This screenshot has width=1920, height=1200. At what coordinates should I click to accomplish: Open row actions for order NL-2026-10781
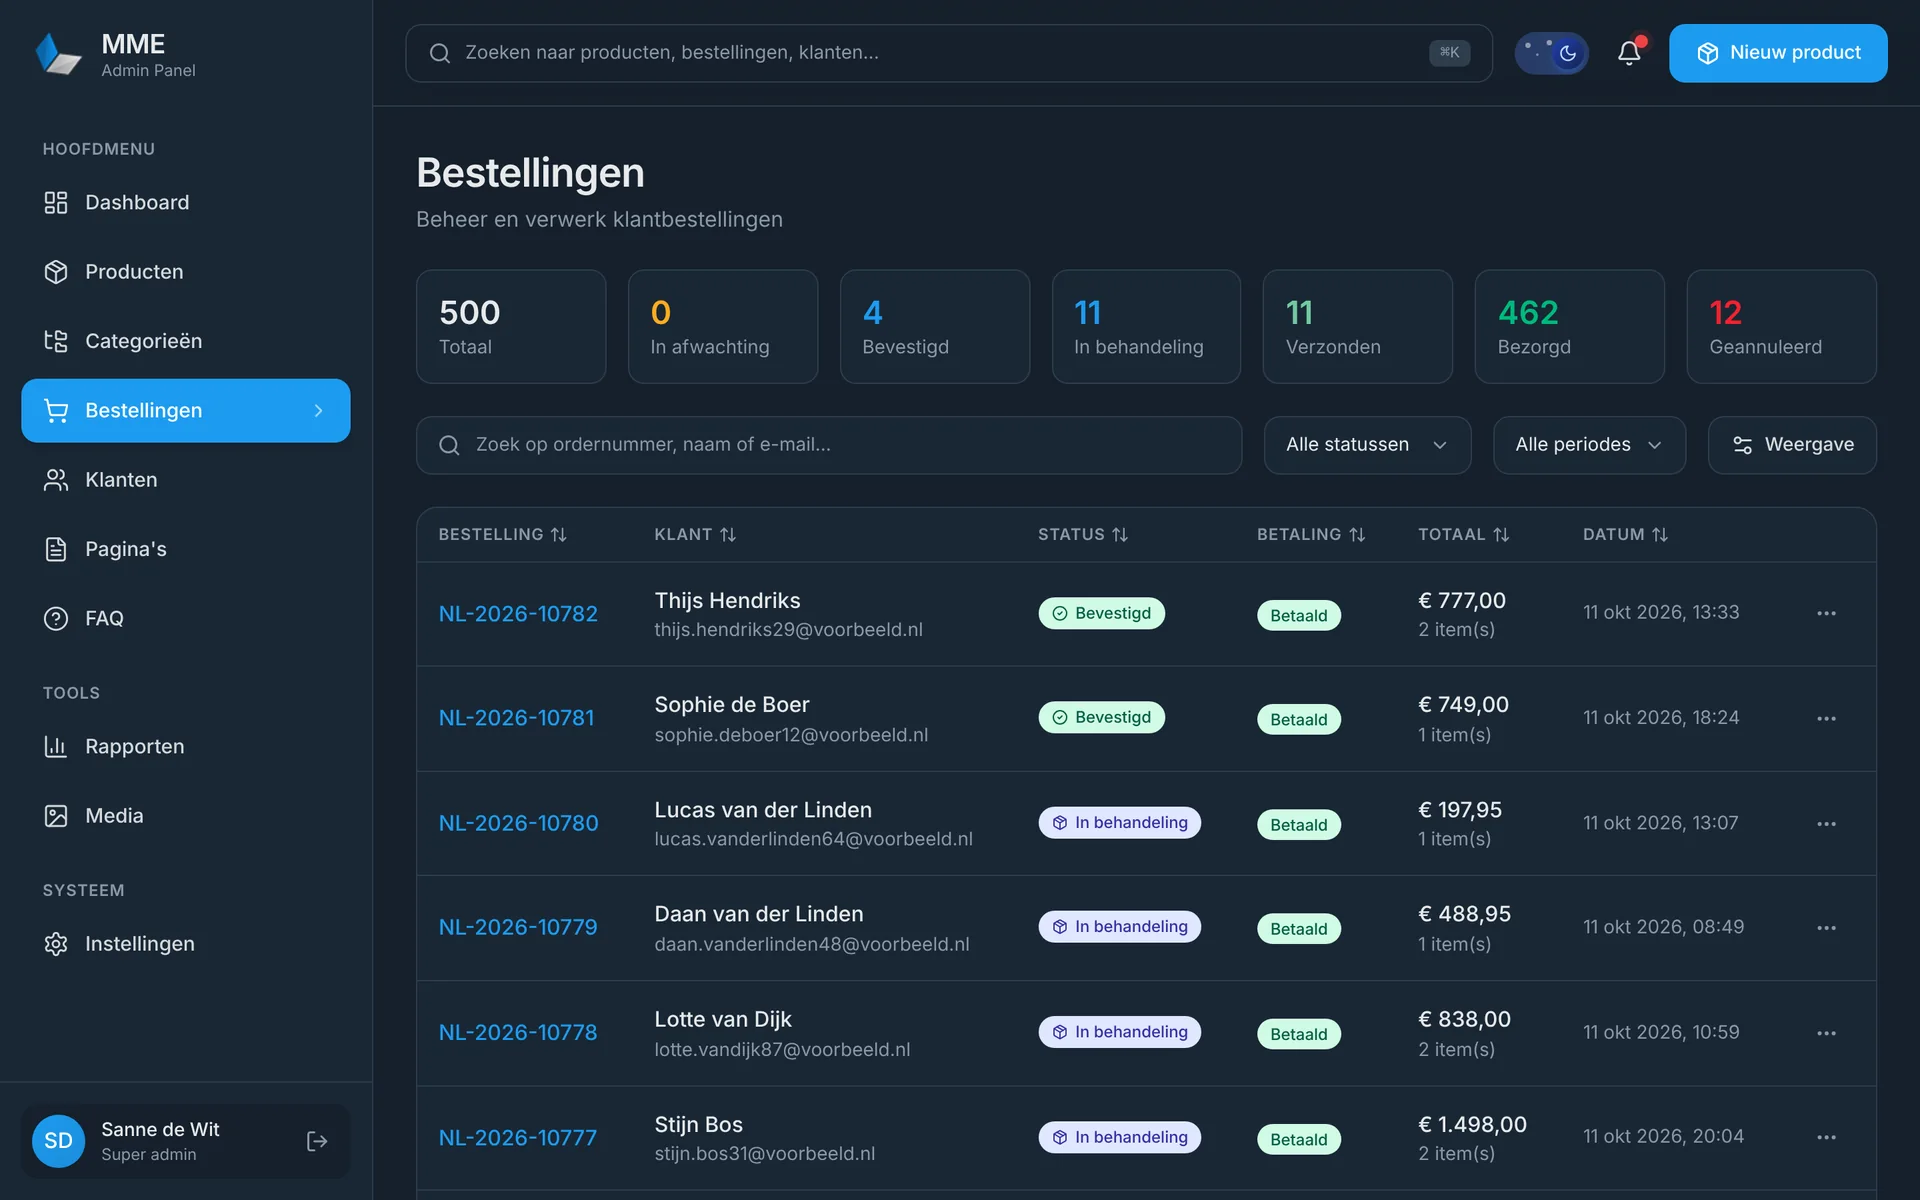click(x=1826, y=718)
